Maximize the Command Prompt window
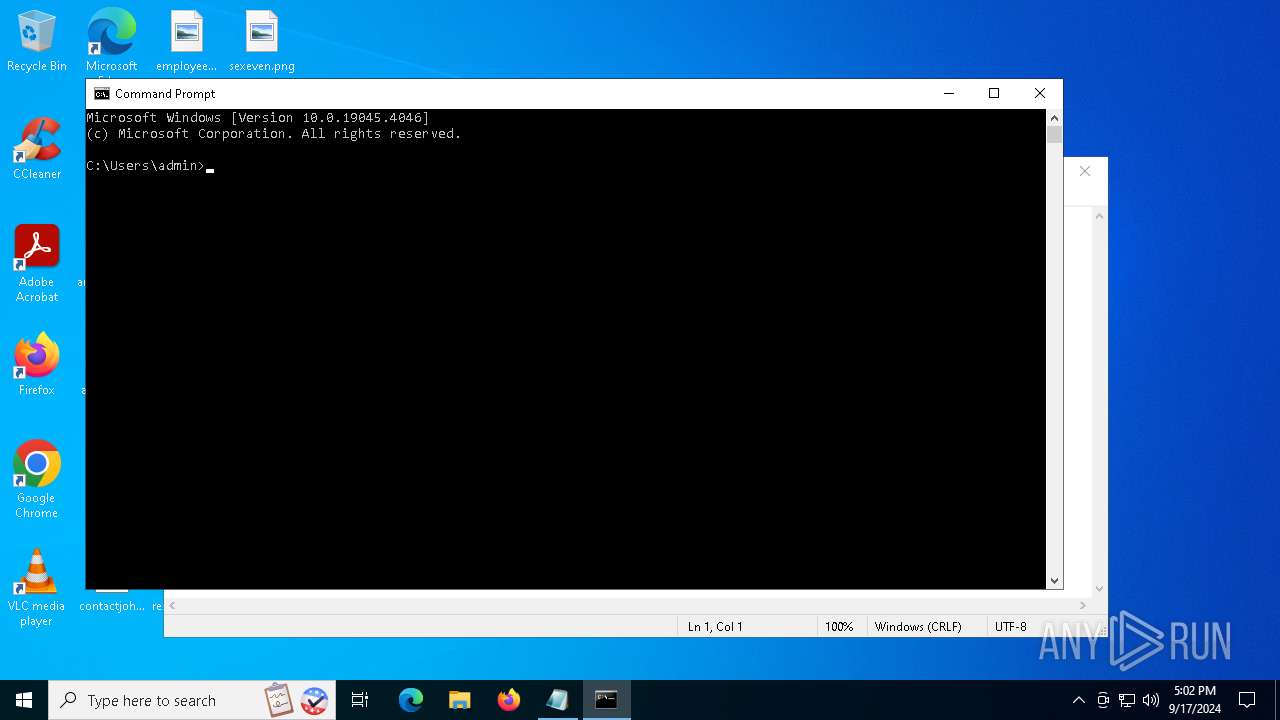Screen dimensions: 1280x720 994,93
